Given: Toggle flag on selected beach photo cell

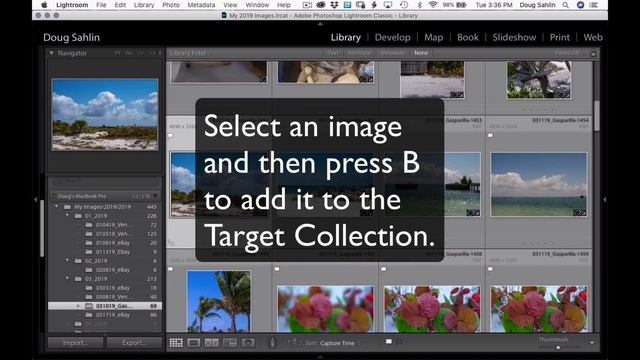Looking at the screenshot, I should (x=171, y=136).
